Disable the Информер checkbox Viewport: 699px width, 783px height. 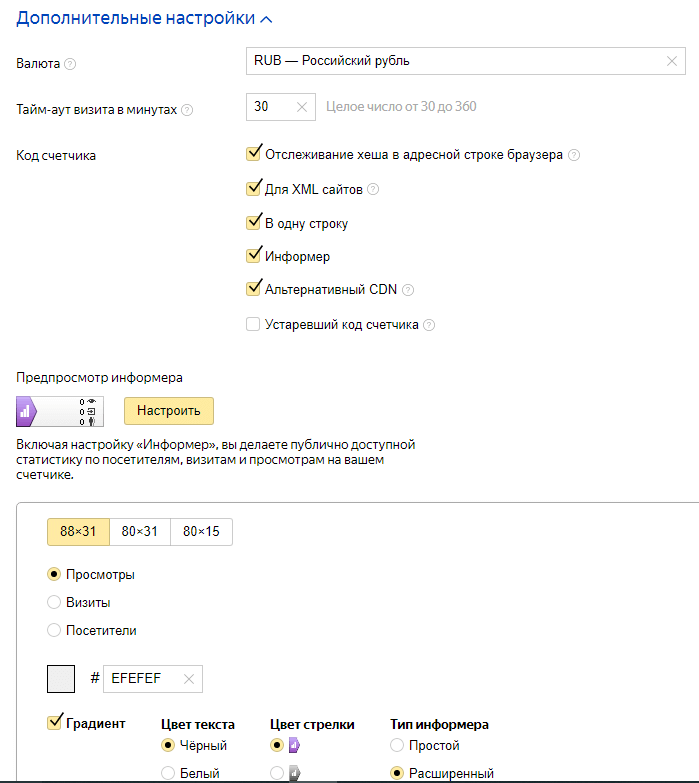click(254, 255)
